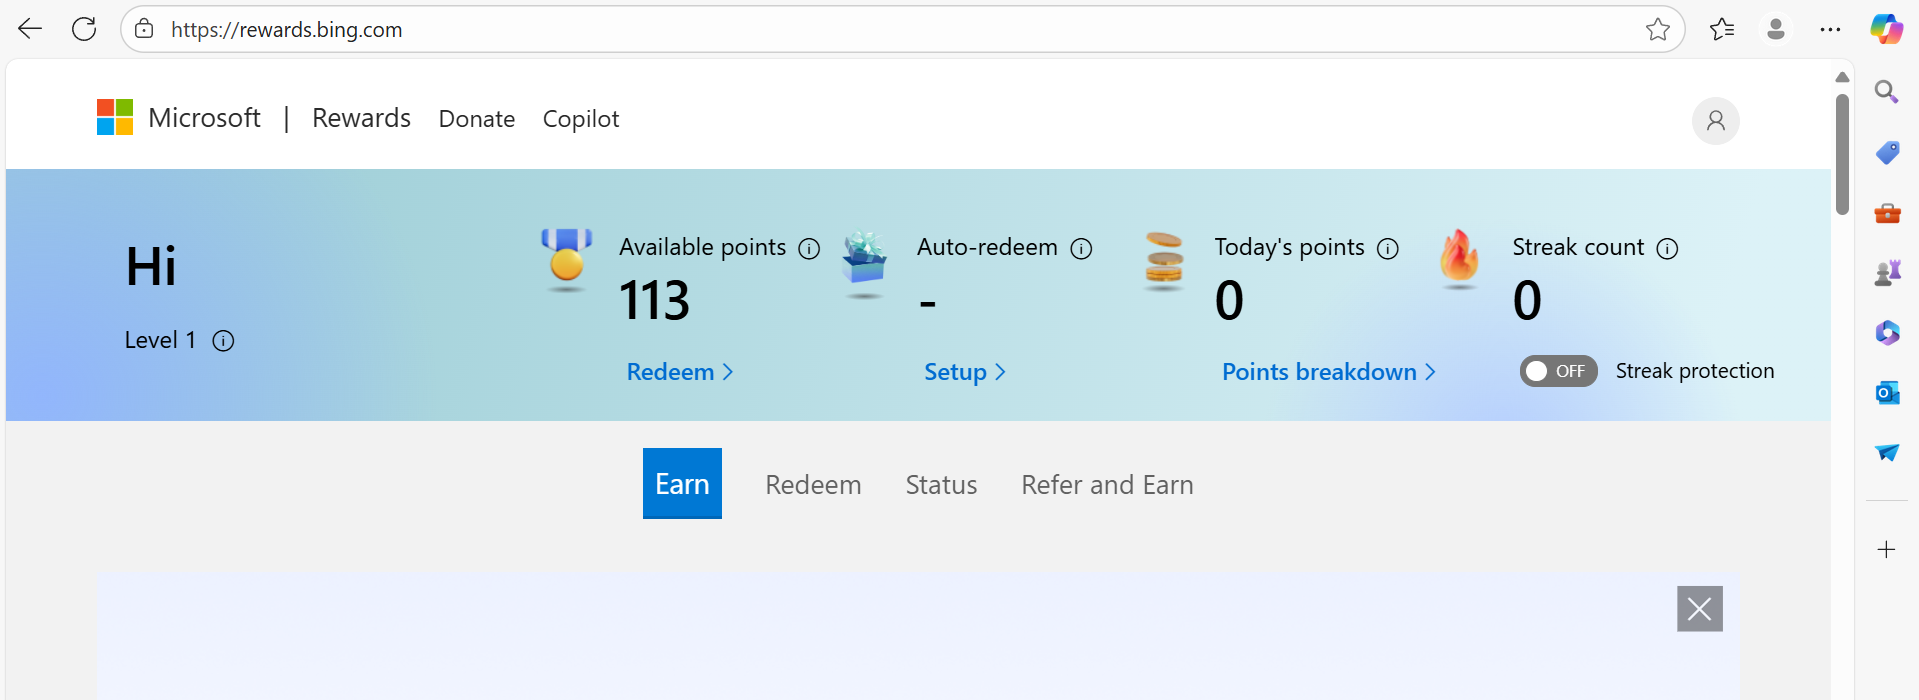
Task: Open the Points breakdown link
Action: click(x=1329, y=372)
